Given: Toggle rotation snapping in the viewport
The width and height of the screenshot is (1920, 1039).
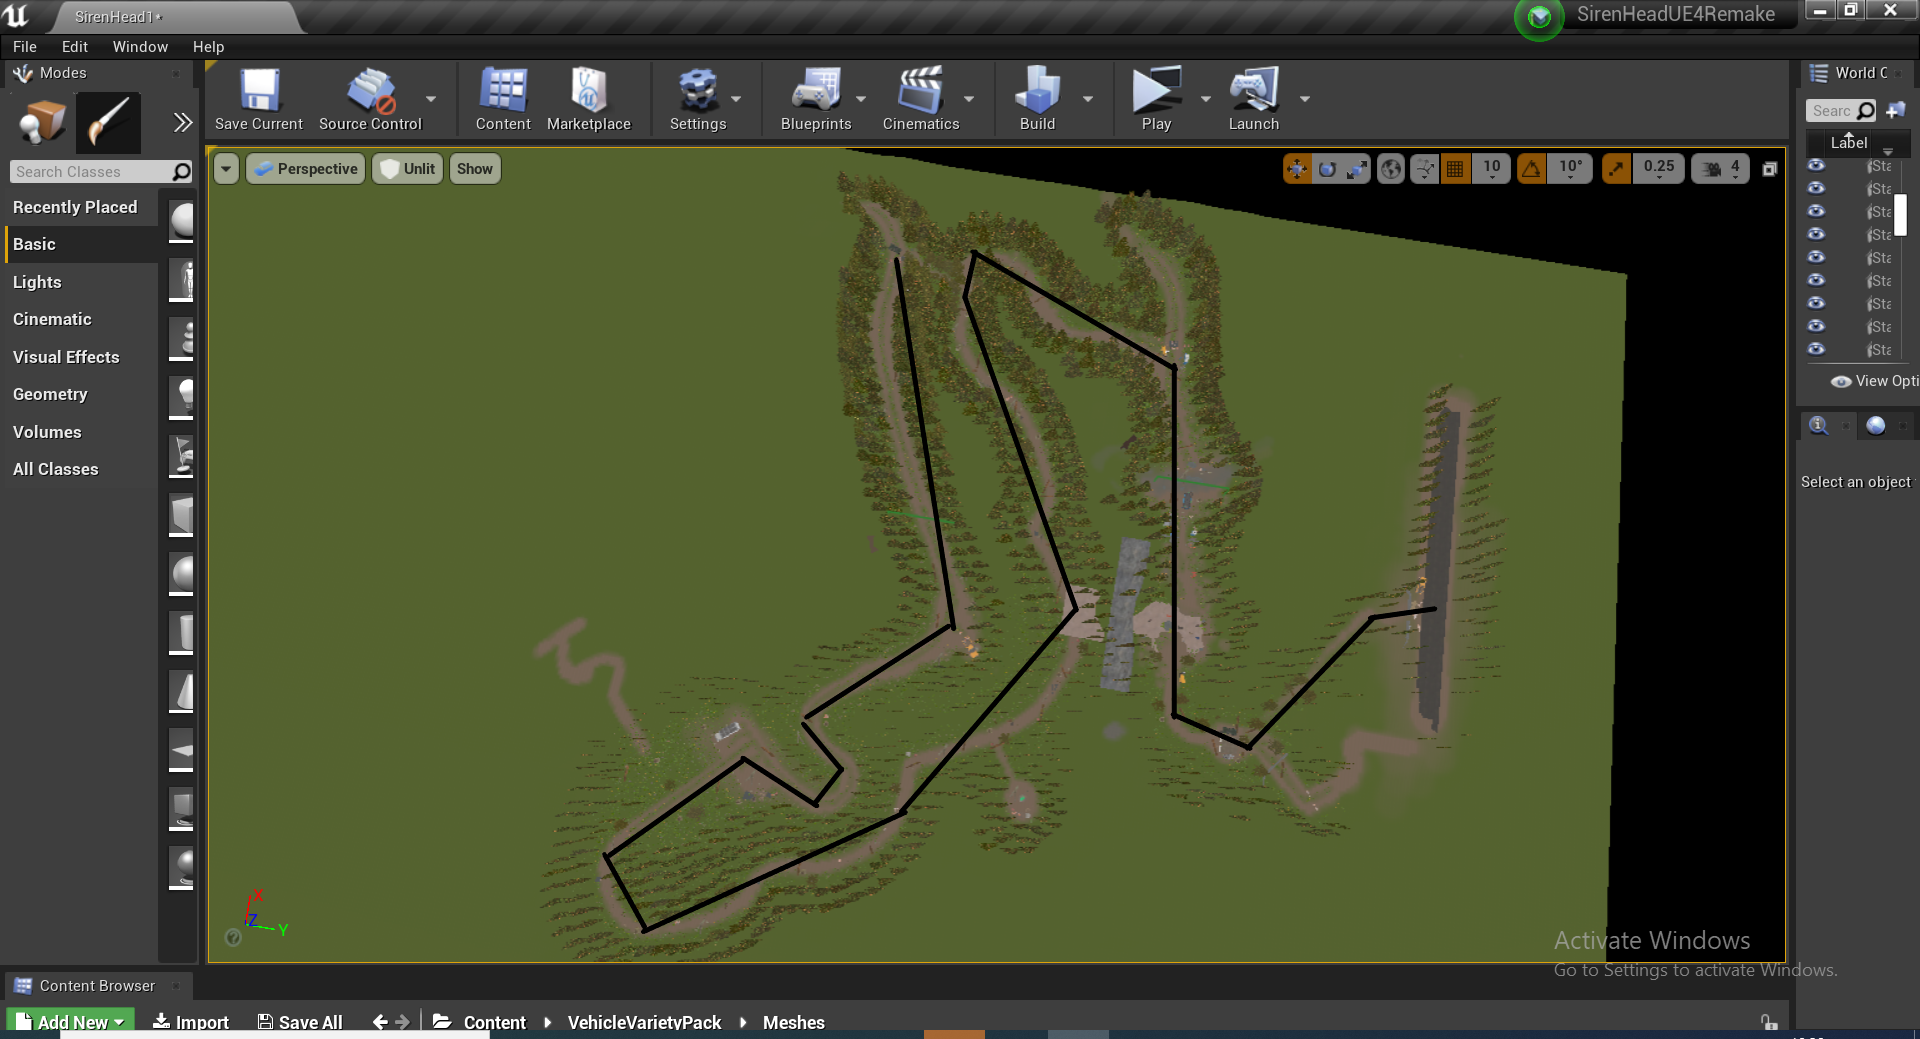Looking at the screenshot, I should 1530,168.
